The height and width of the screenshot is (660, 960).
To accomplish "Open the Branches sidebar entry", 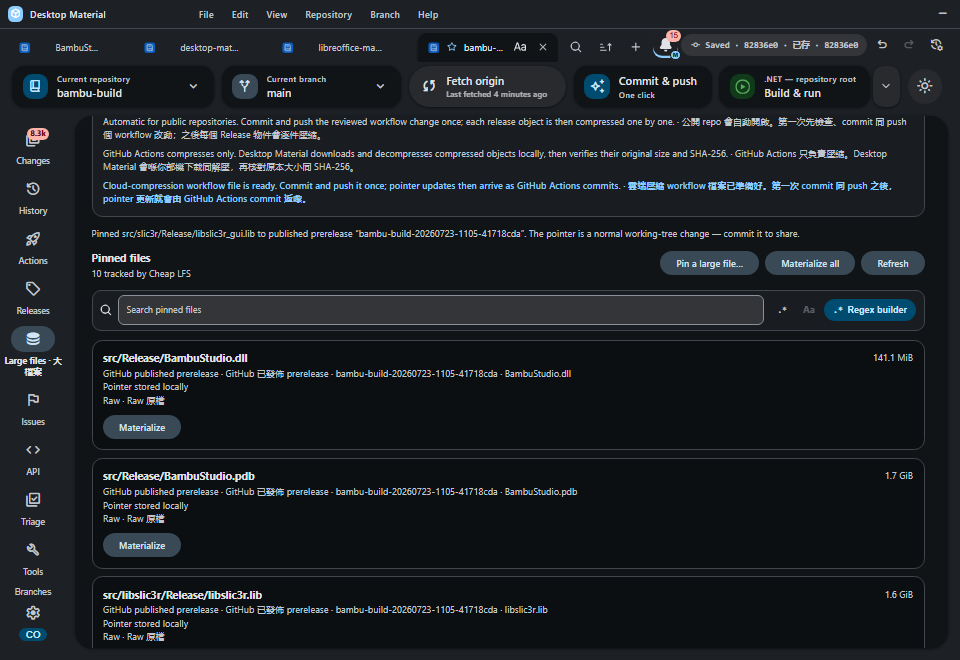I will [33, 592].
